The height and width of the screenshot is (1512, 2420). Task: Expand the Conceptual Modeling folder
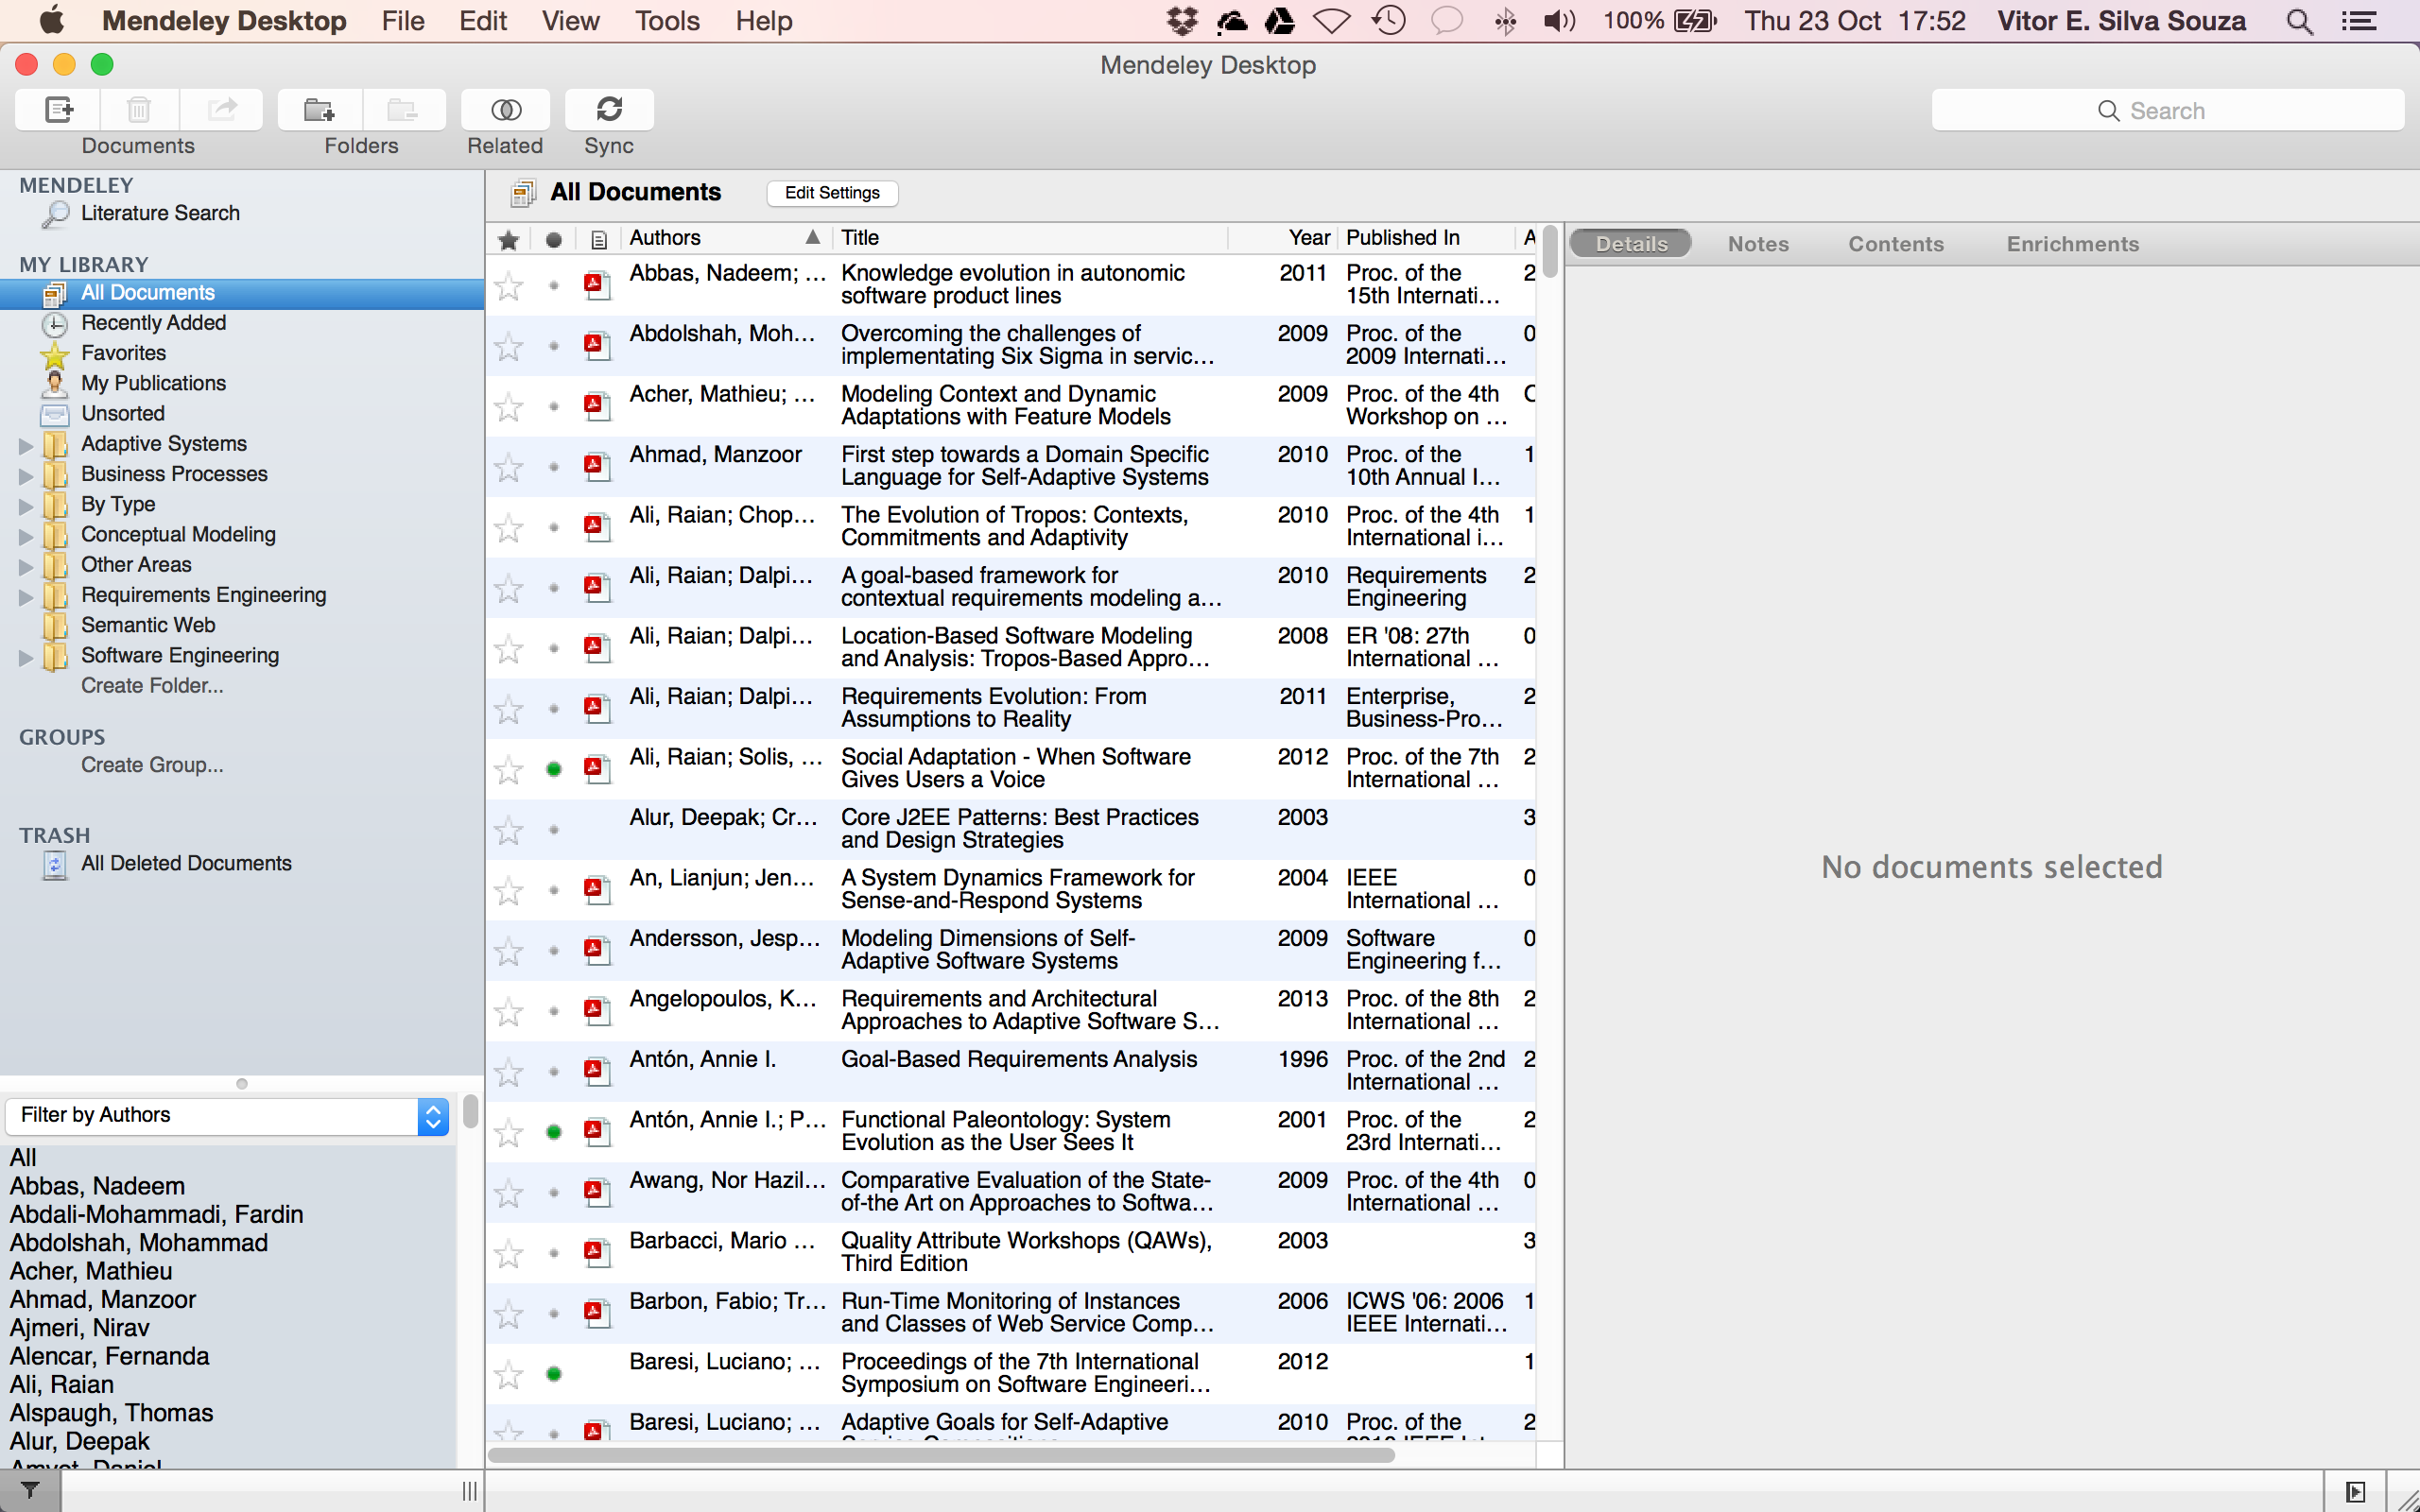[x=26, y=536]
